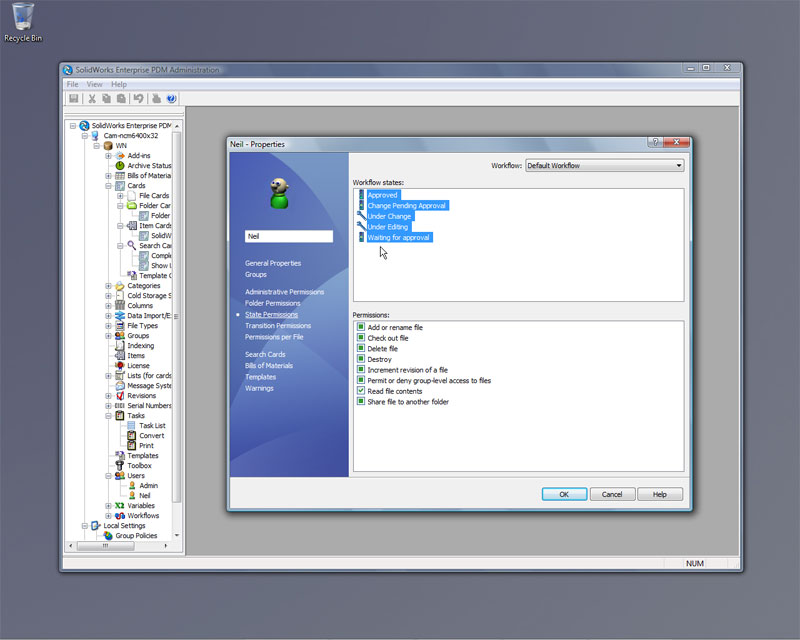This screenshot has width=800, height=640.
Task: Click the Neil username text field
Action: 289,237
